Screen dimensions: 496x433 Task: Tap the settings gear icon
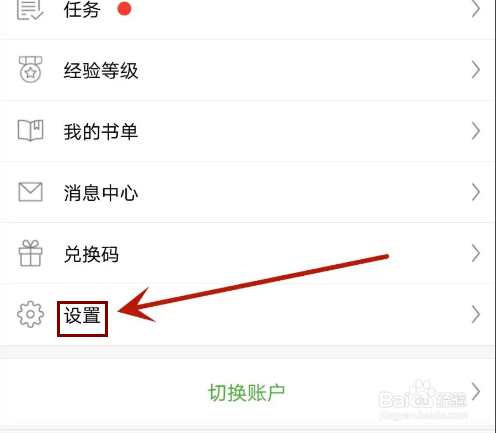[30, 314]
